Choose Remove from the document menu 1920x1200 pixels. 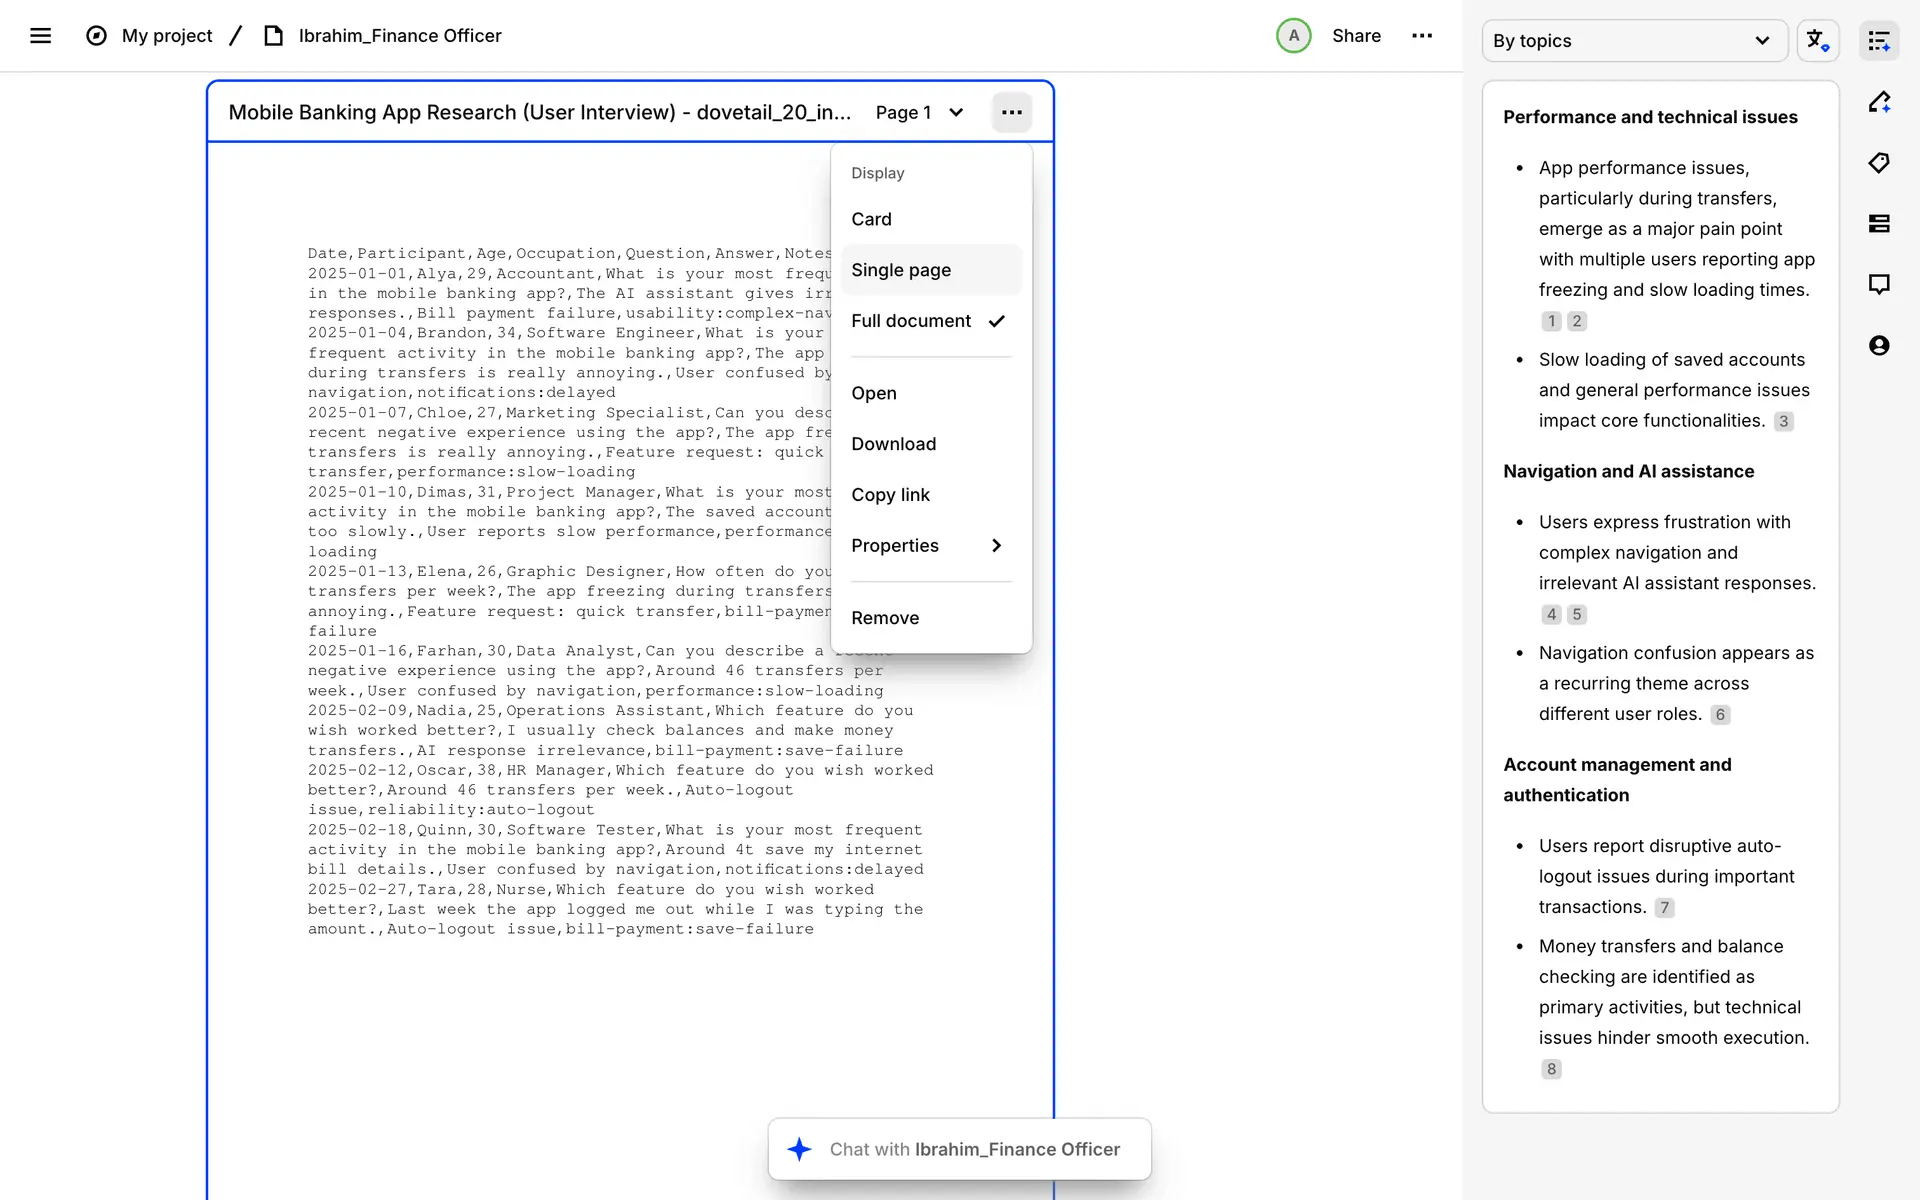[x=885, y=618]
